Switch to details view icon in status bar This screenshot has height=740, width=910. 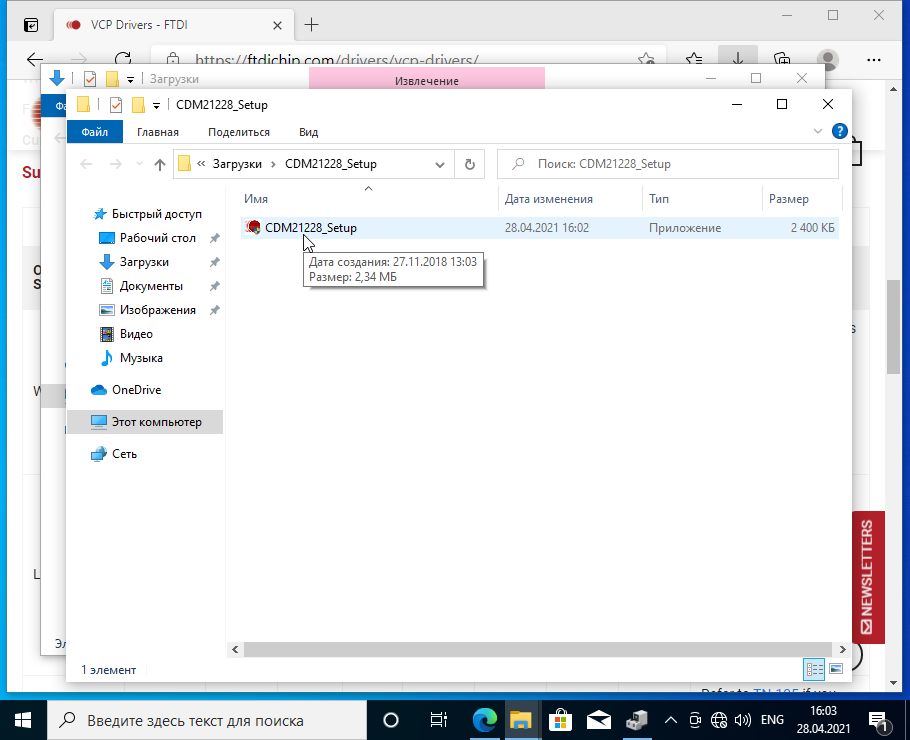(x=814, y=669)
